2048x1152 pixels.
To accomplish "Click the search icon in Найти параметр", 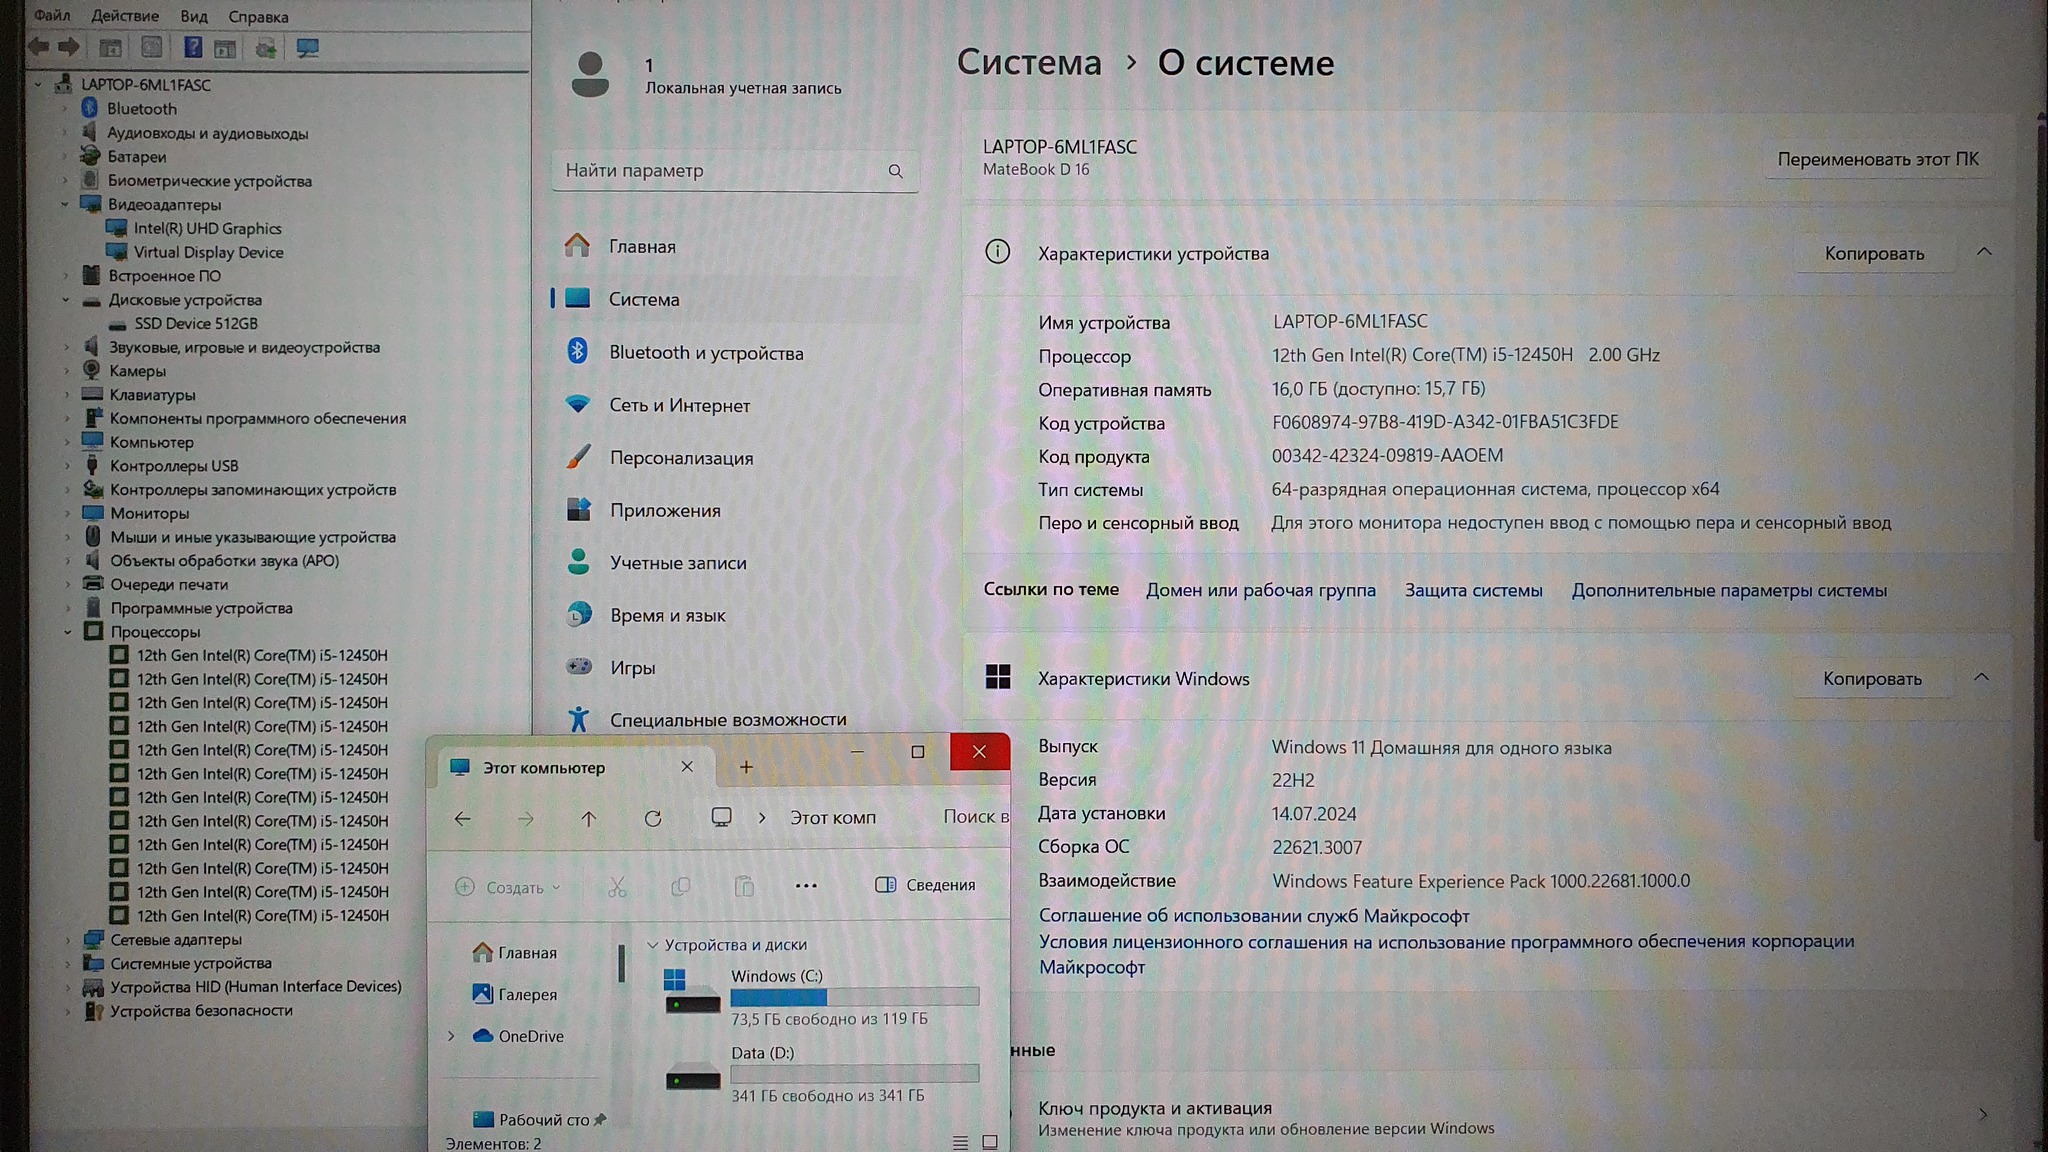I will (895, 171).
